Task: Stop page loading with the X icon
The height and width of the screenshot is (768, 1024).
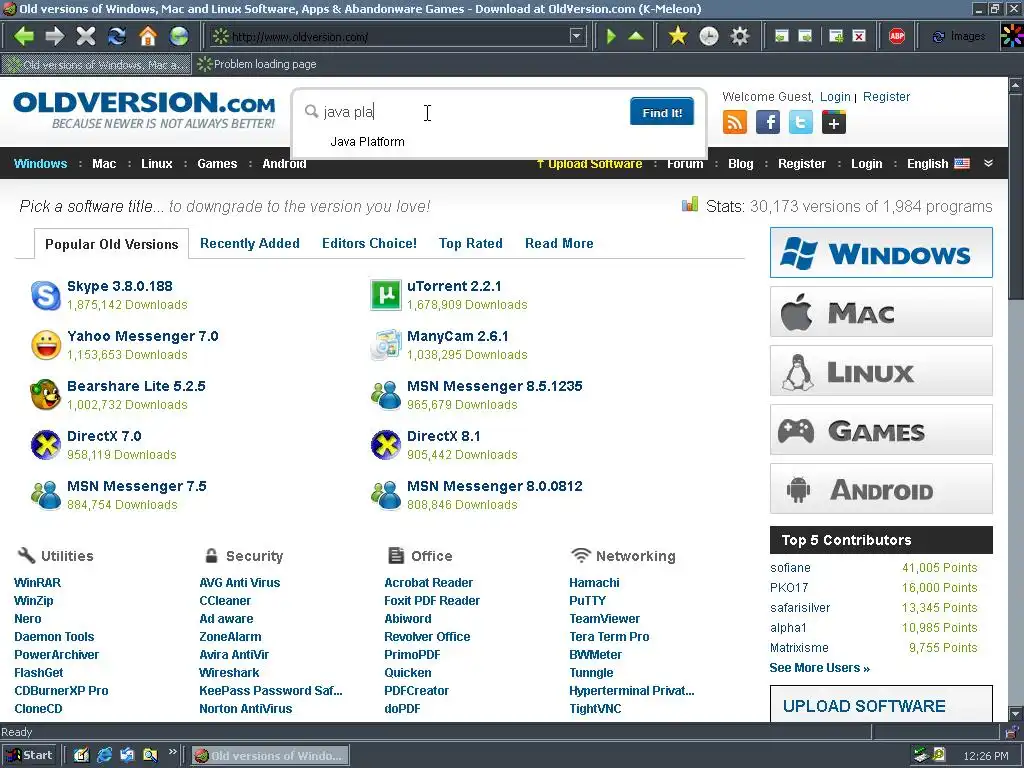Action: pos(86,36)
